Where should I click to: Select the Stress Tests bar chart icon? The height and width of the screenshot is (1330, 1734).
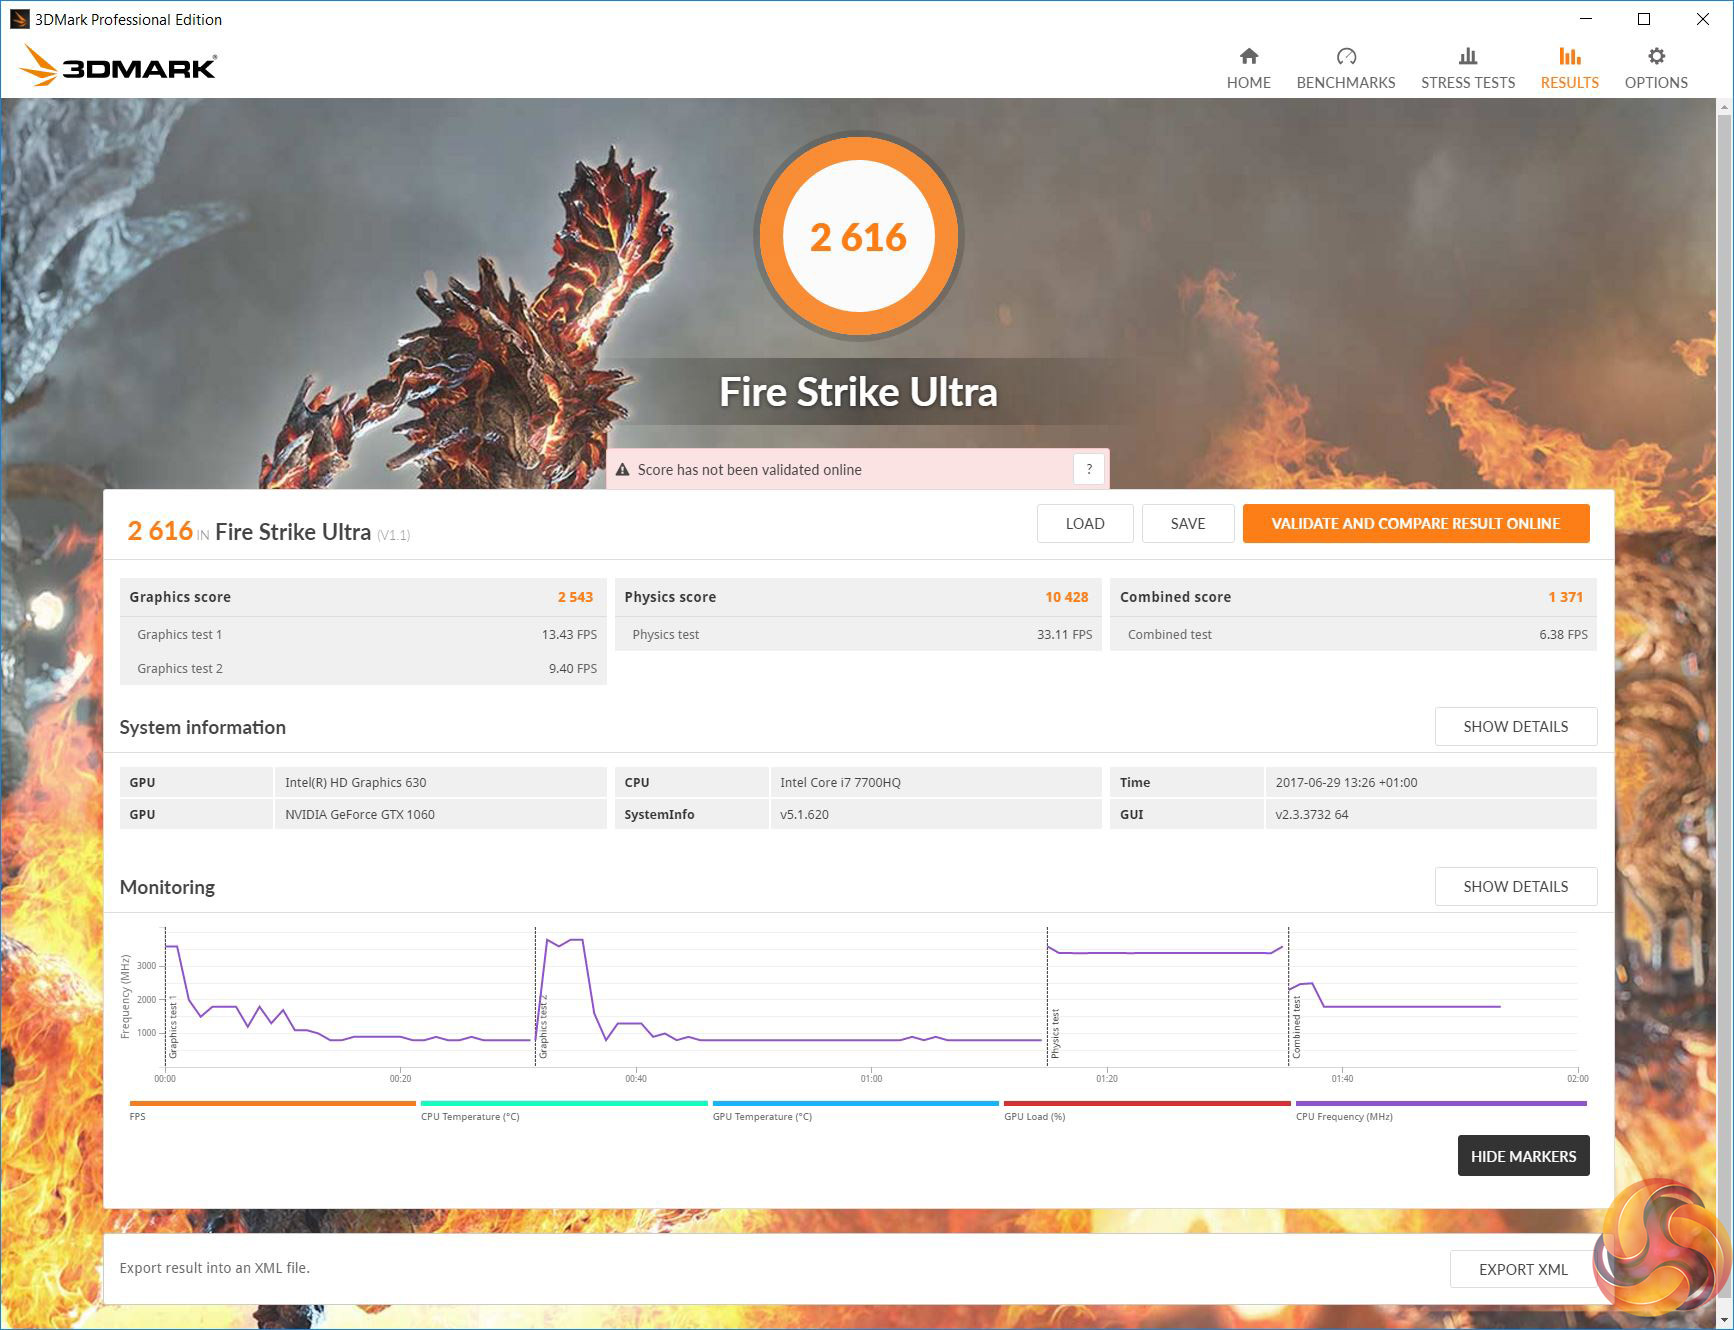(1468, 56)
